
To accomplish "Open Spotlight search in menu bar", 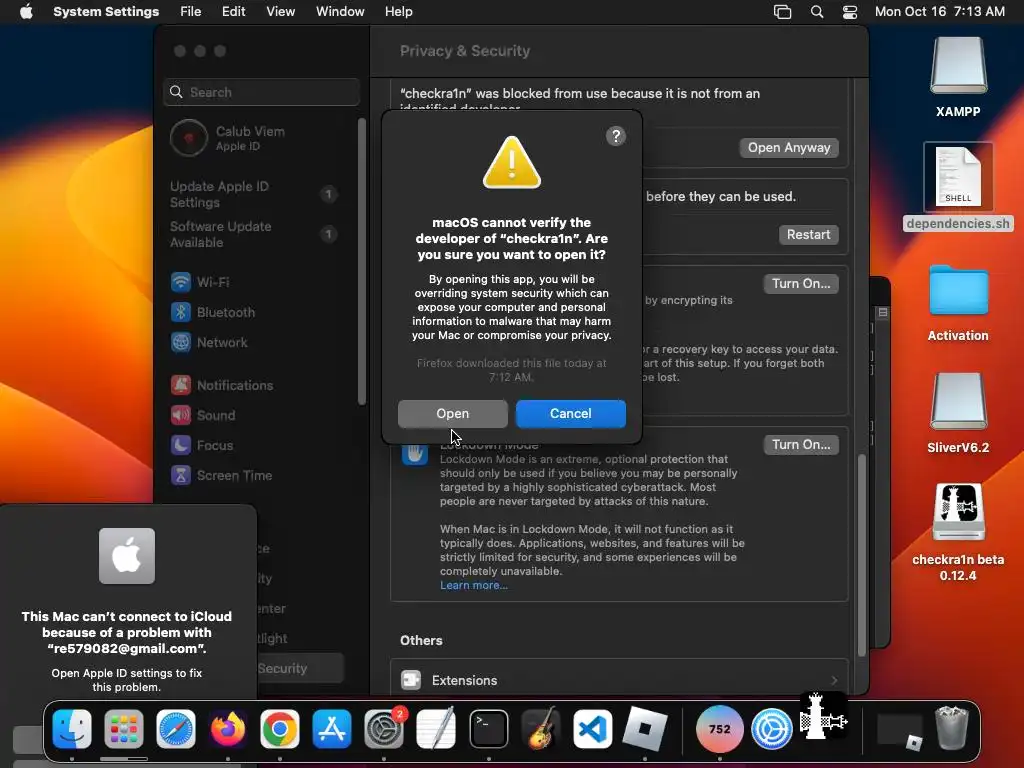I will click(x=817, y=12).
